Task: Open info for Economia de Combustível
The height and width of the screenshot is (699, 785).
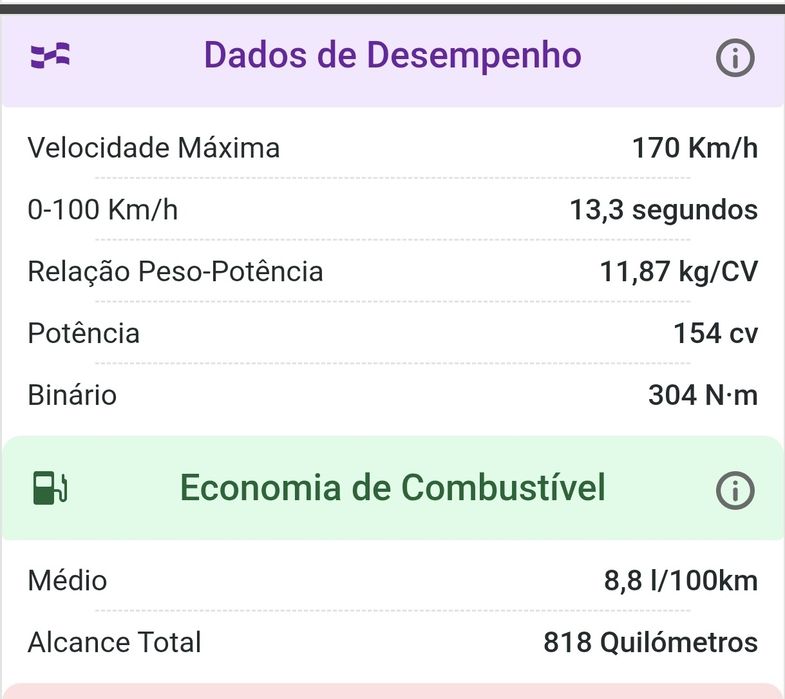Action: click(734, 490)
